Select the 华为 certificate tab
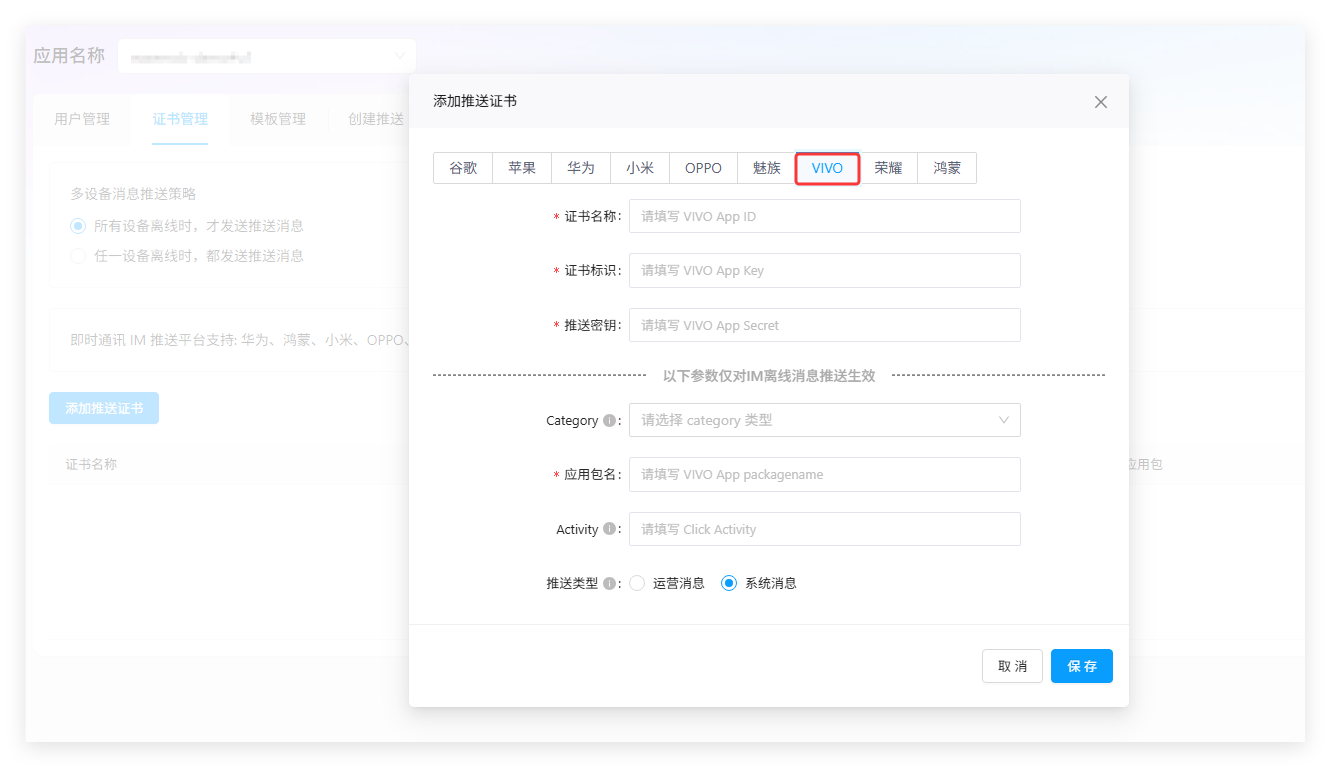The image size is (1330, 767). [581, 168]
